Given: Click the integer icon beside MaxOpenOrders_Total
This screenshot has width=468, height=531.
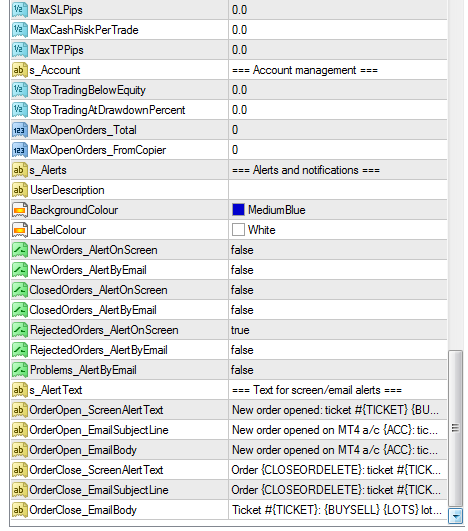Looking at the screenshot, I should tap(19, 130).
